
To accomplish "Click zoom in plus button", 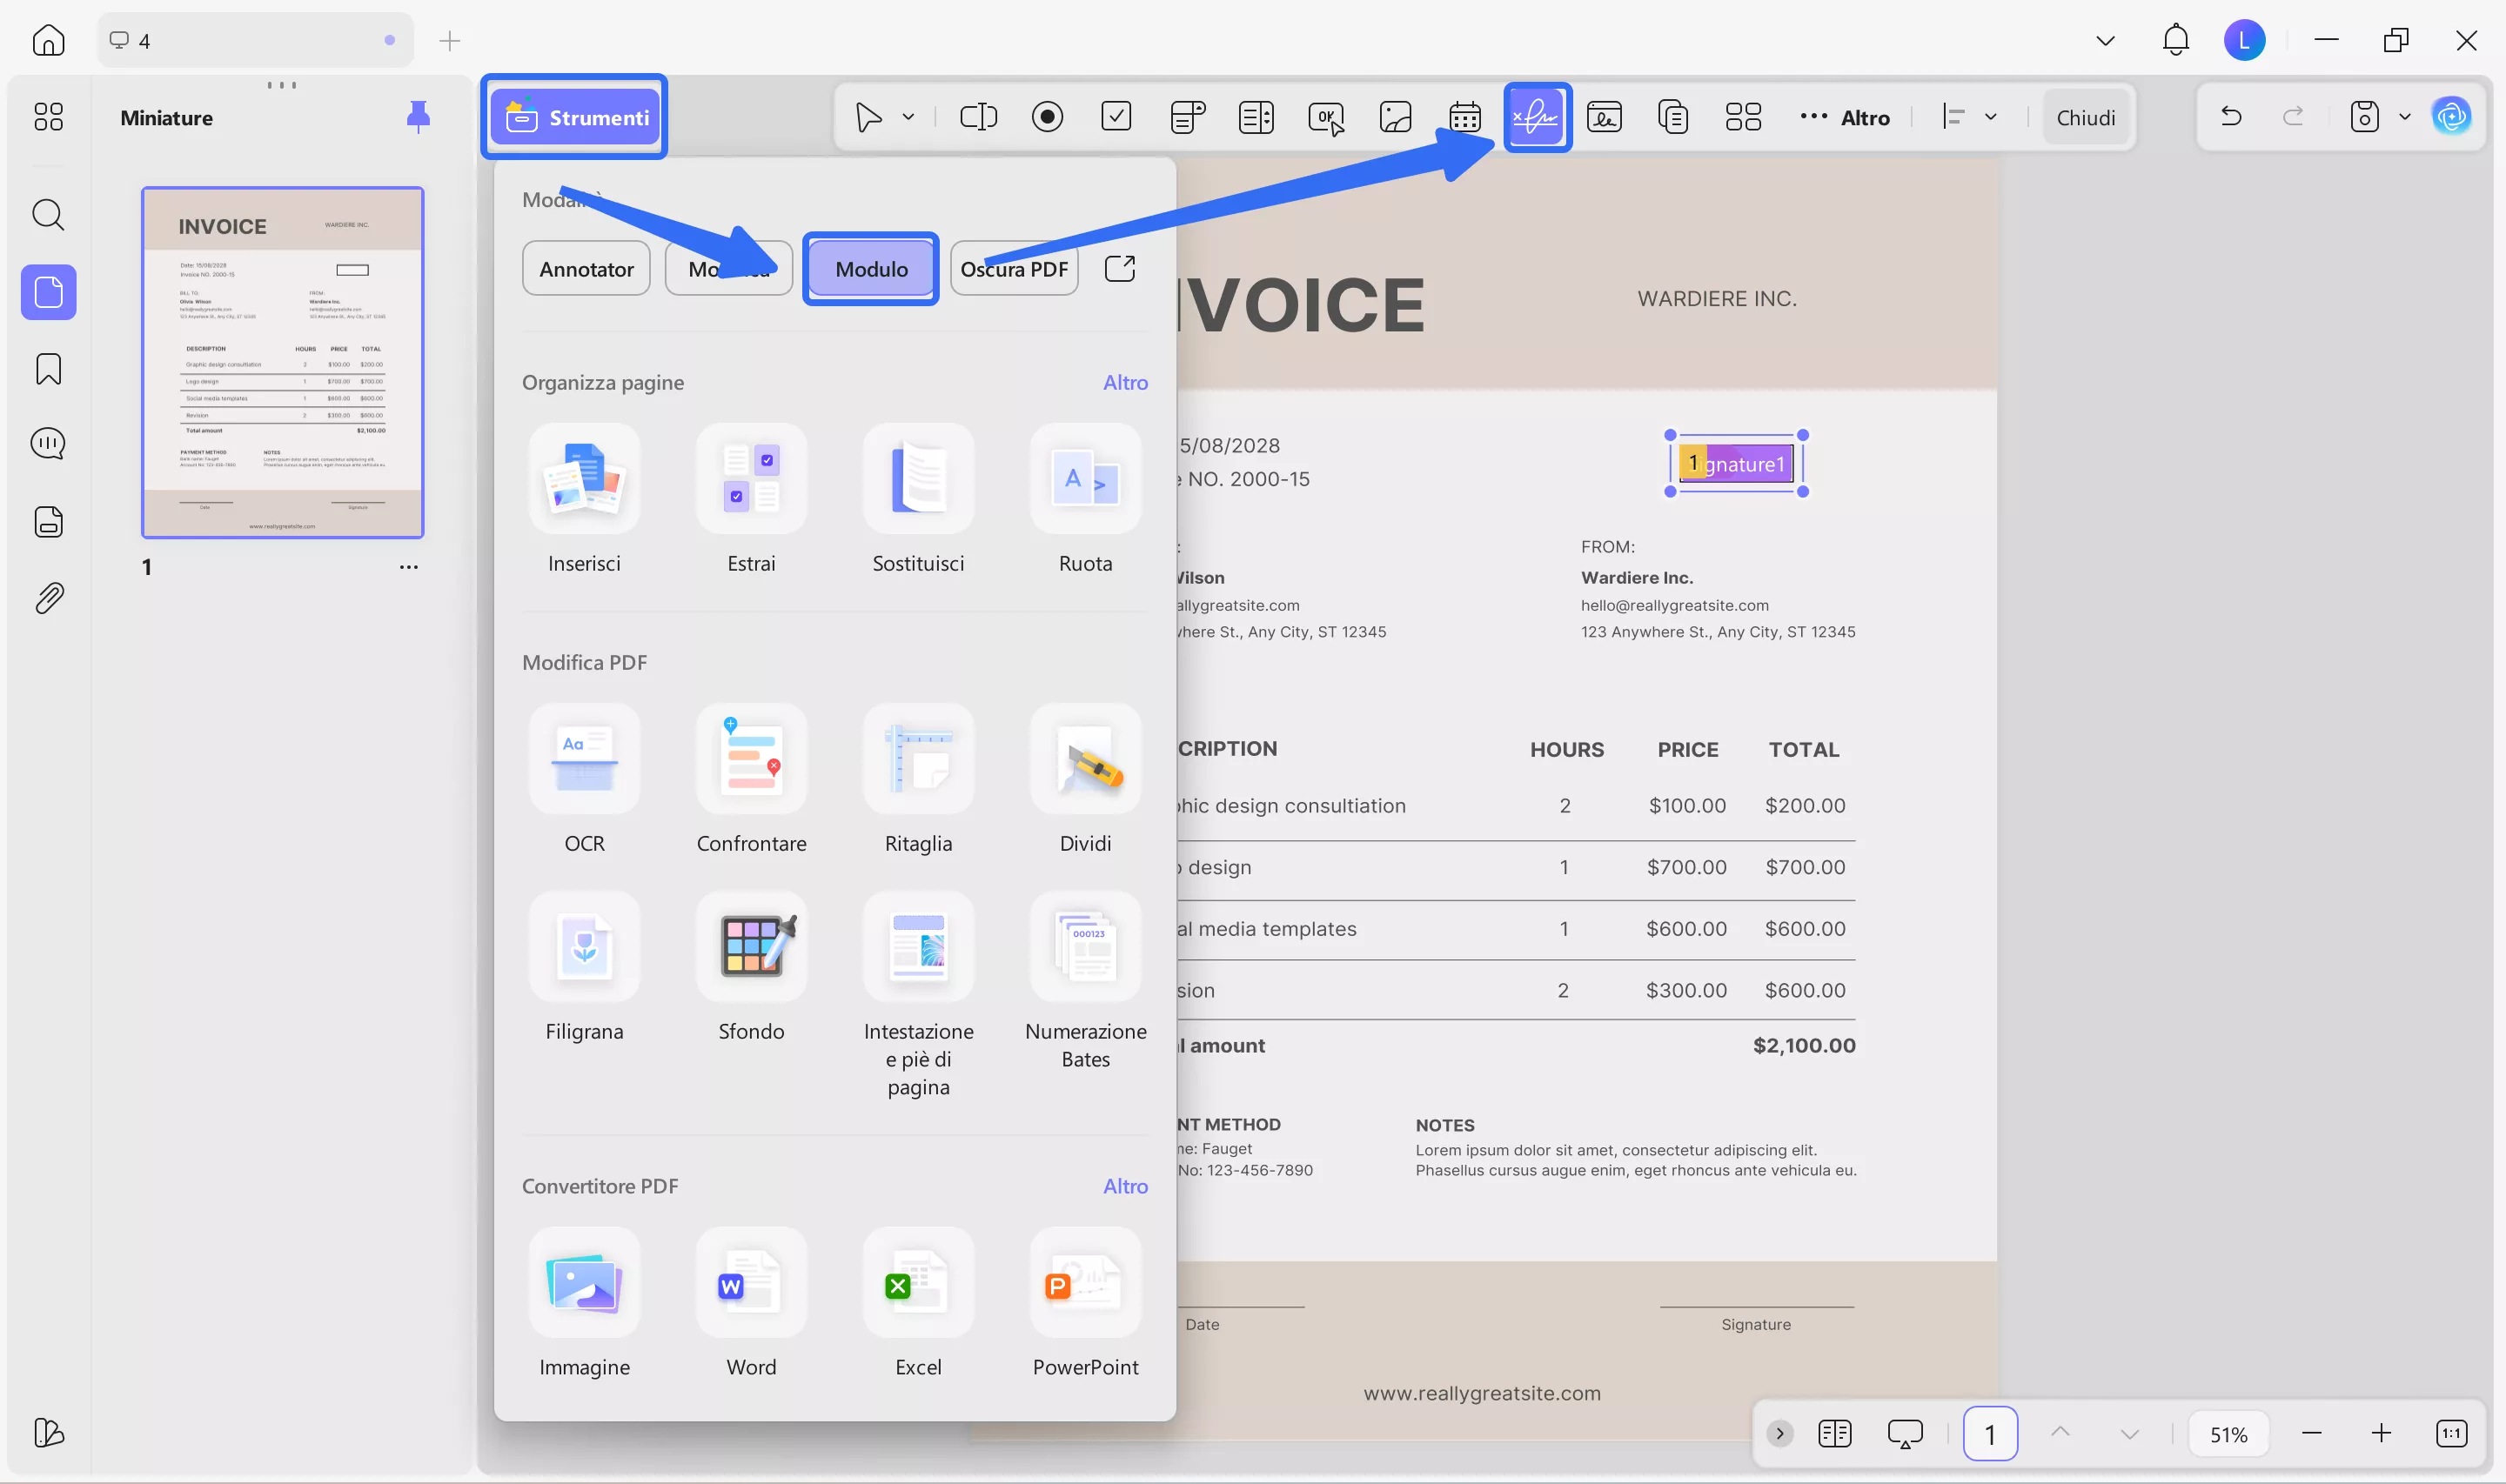I will [2381, 1434].
